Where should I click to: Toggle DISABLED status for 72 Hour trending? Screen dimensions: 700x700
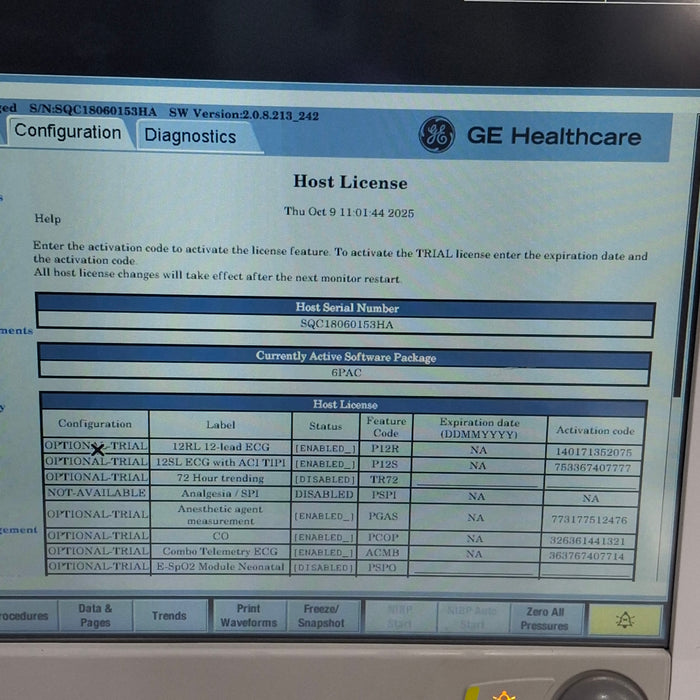point(325,479)
